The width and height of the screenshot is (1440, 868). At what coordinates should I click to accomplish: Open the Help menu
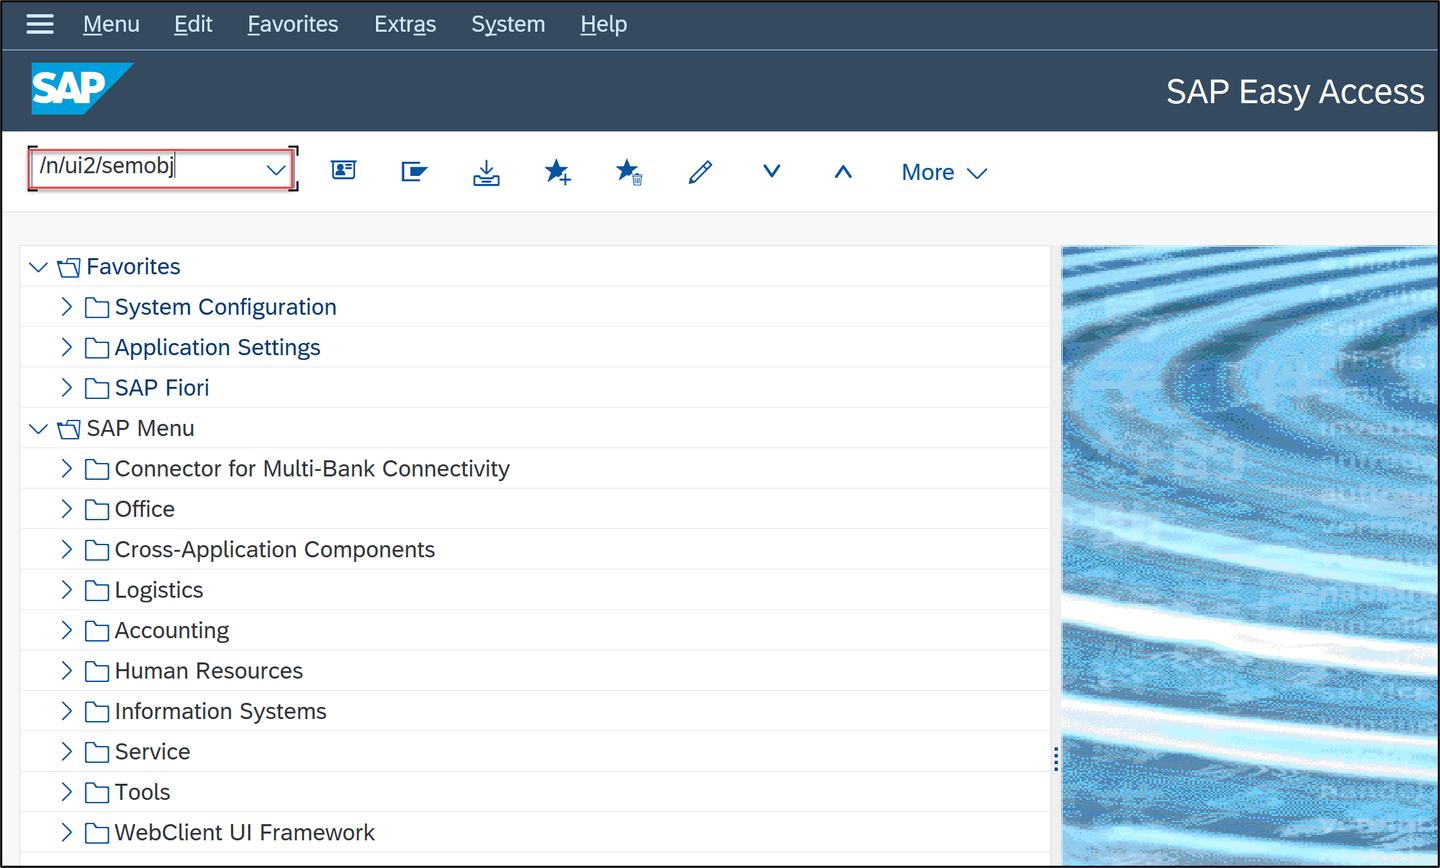[604, 24]
